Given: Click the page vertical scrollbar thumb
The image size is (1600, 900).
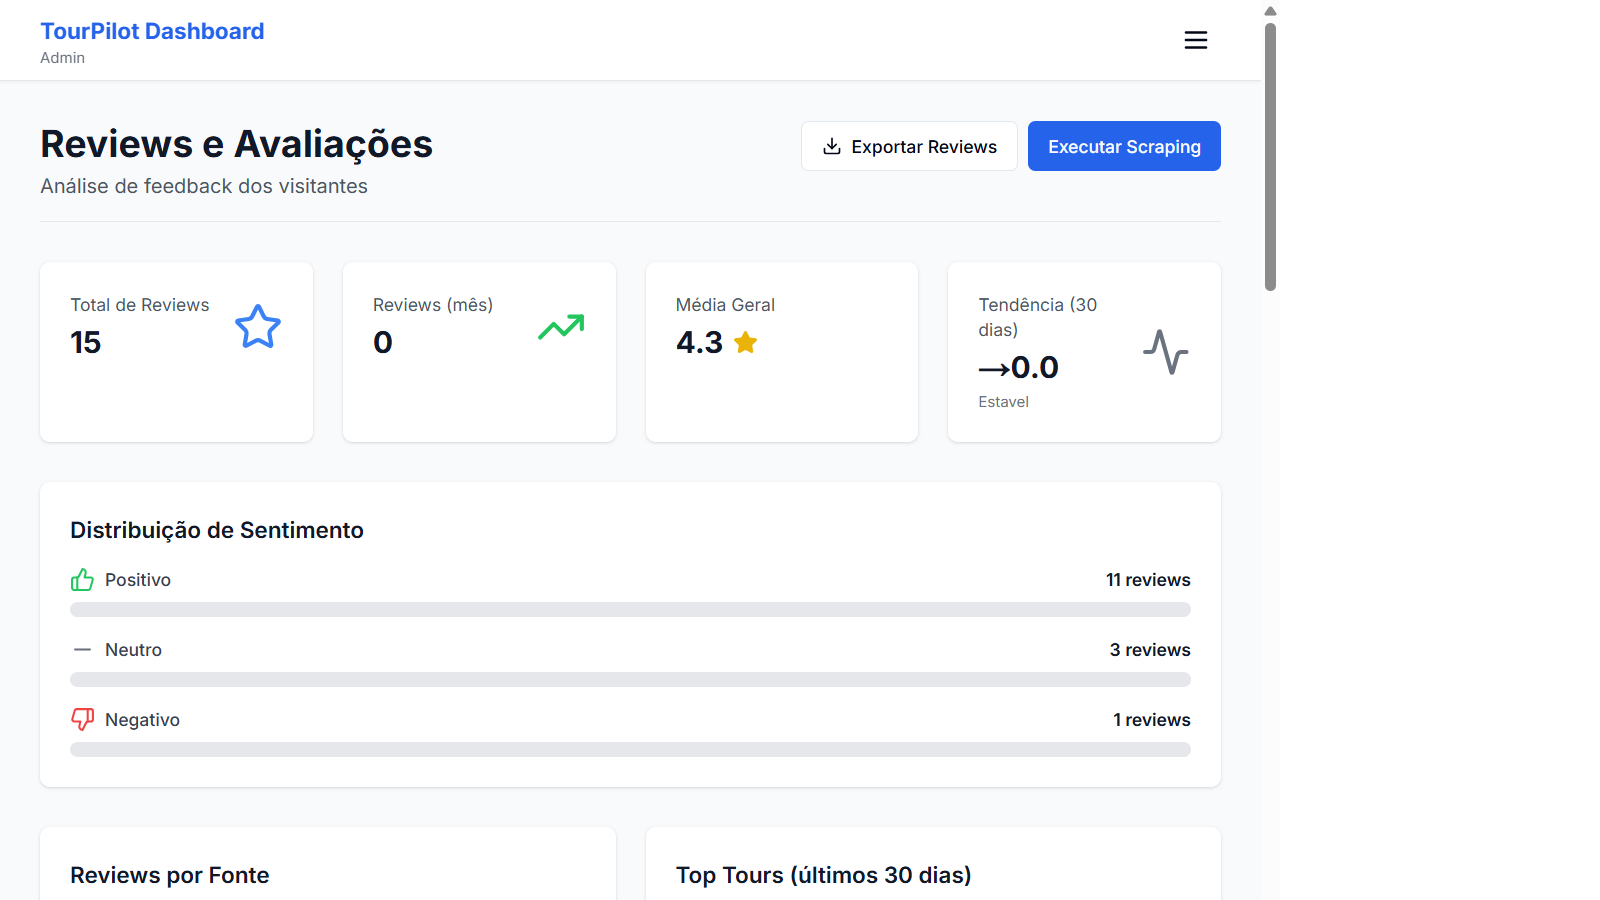Looking at the screenshot, I should [x=1270, y=156].
